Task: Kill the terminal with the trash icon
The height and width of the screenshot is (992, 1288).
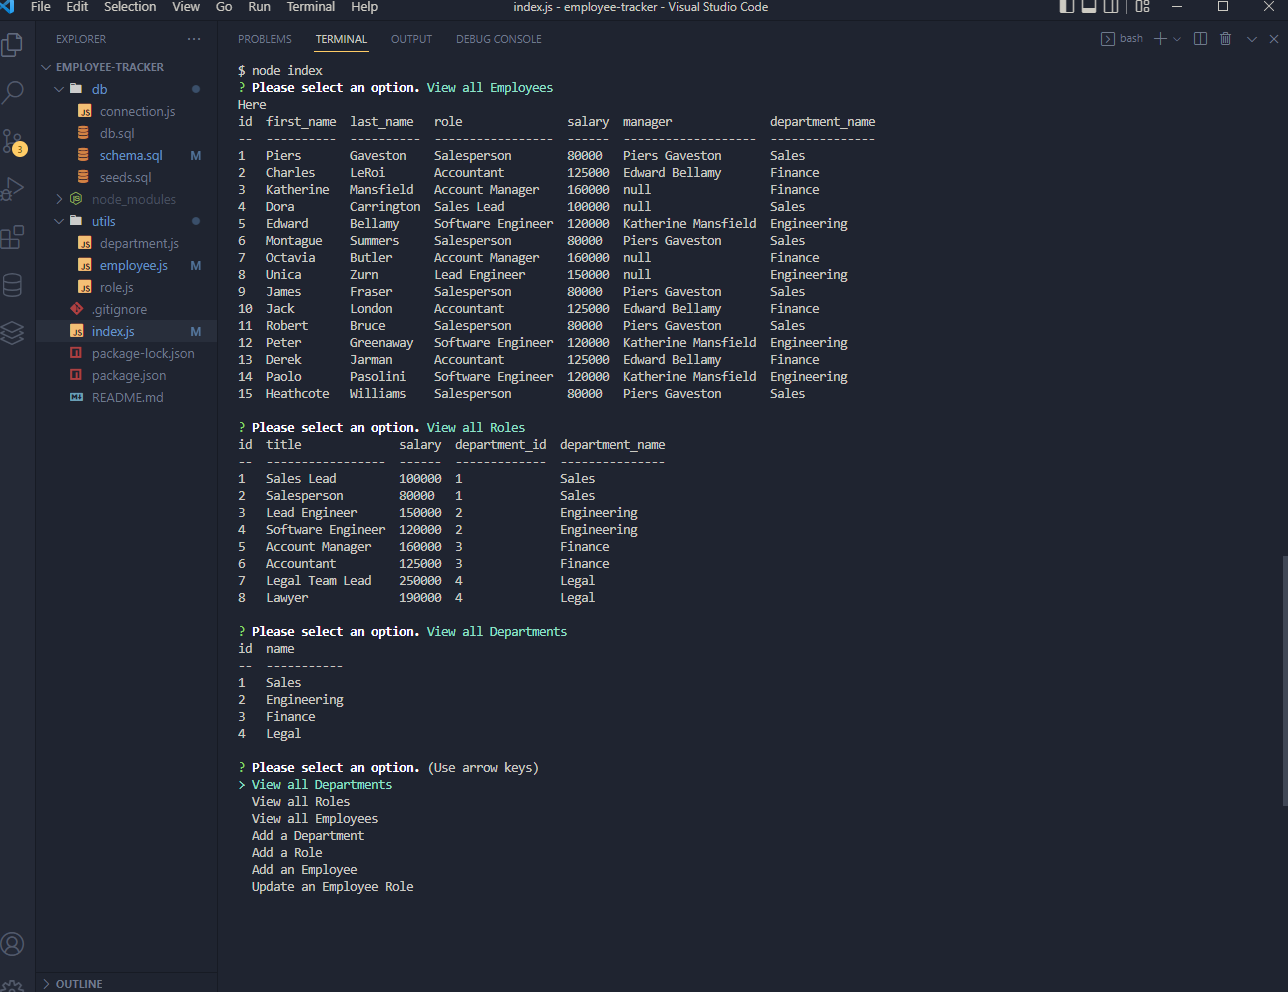Action: pyautogui.click(x=1225, y=38)
